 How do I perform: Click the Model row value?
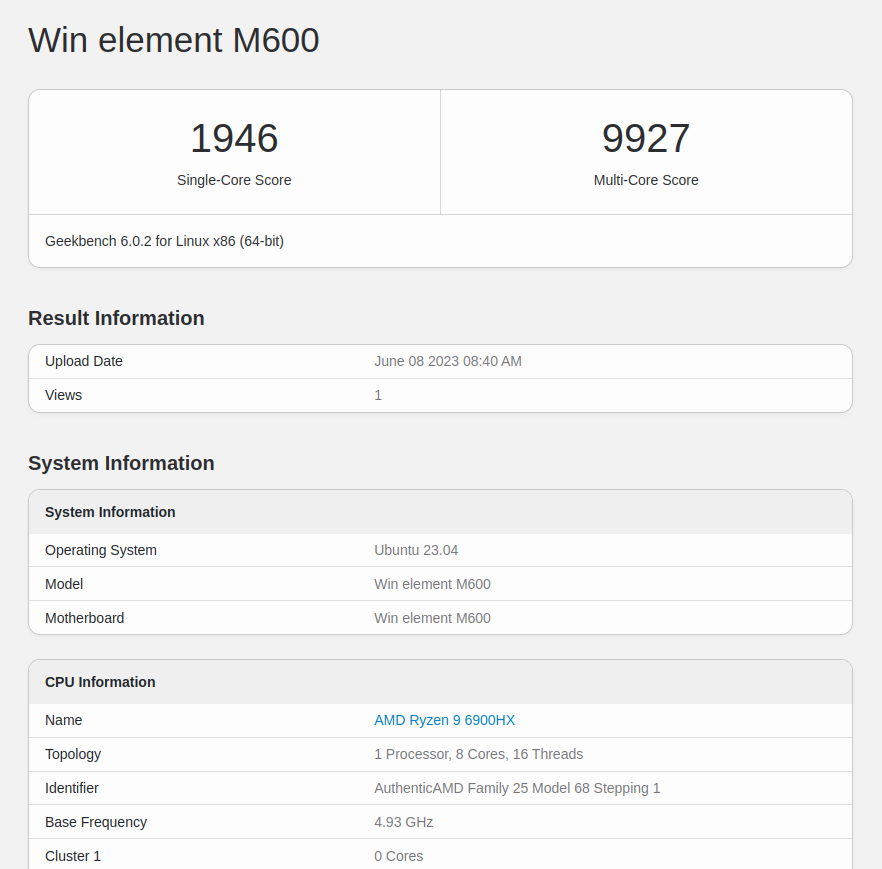[x=432, y=584]
